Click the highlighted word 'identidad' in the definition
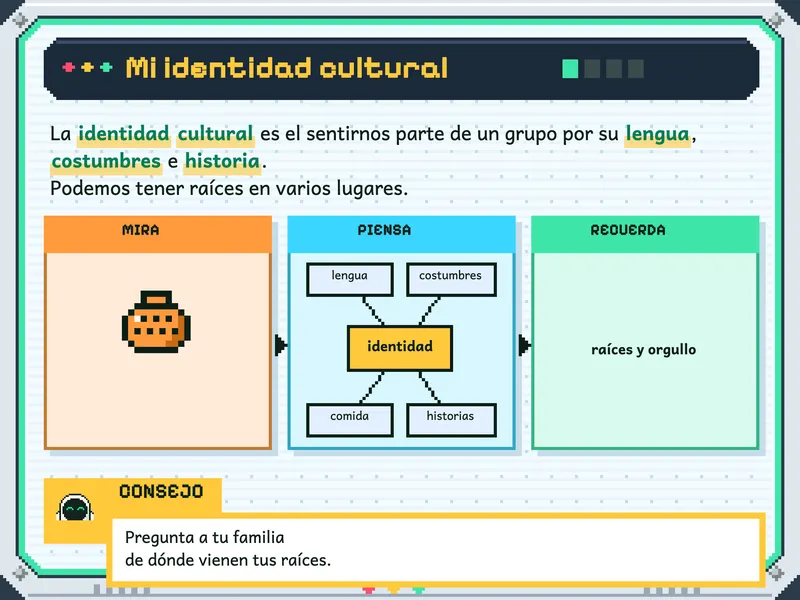Viewport: 800px width, 600px height. 123,134
